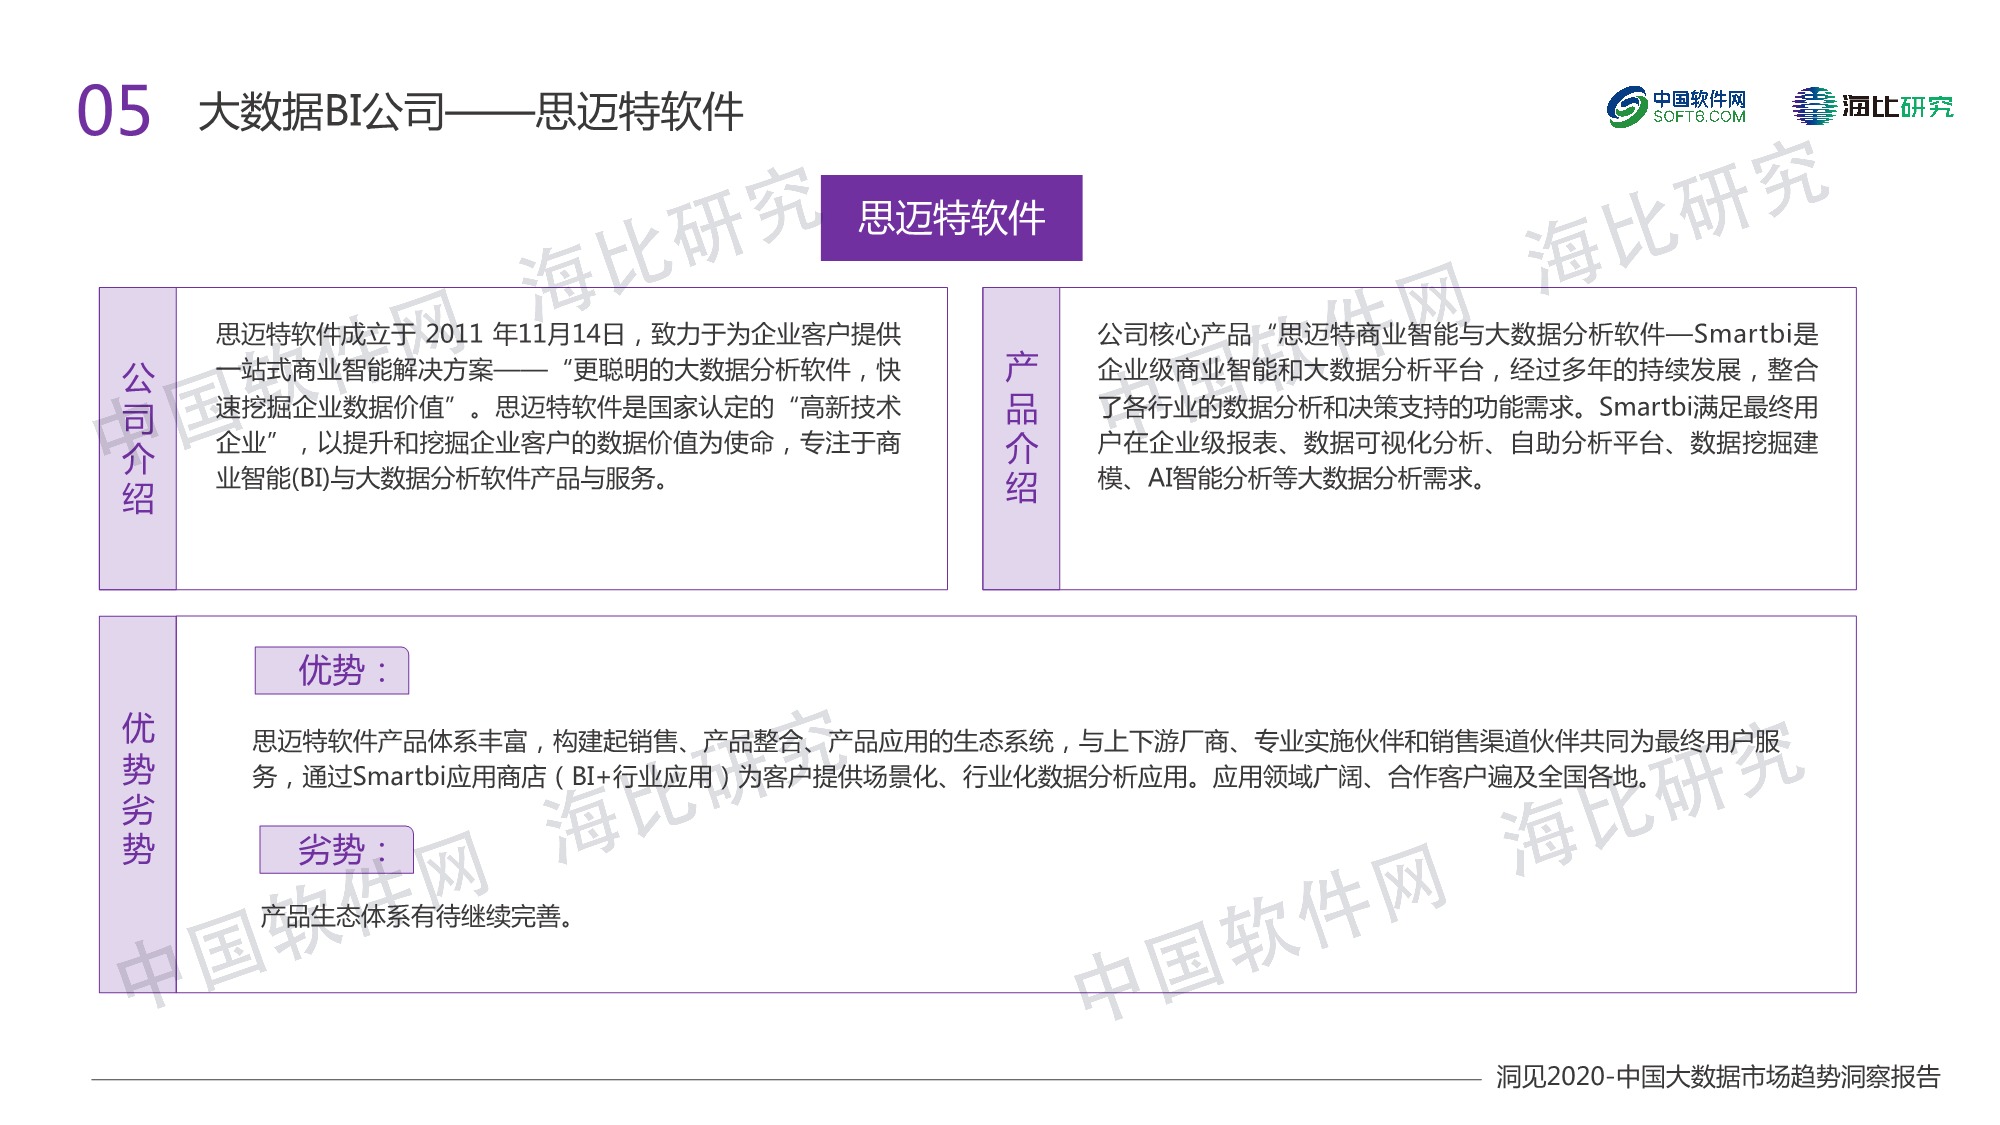
Task: Toggle the 产品介绍 section sidebar
Action: (x=1022, y=438)
